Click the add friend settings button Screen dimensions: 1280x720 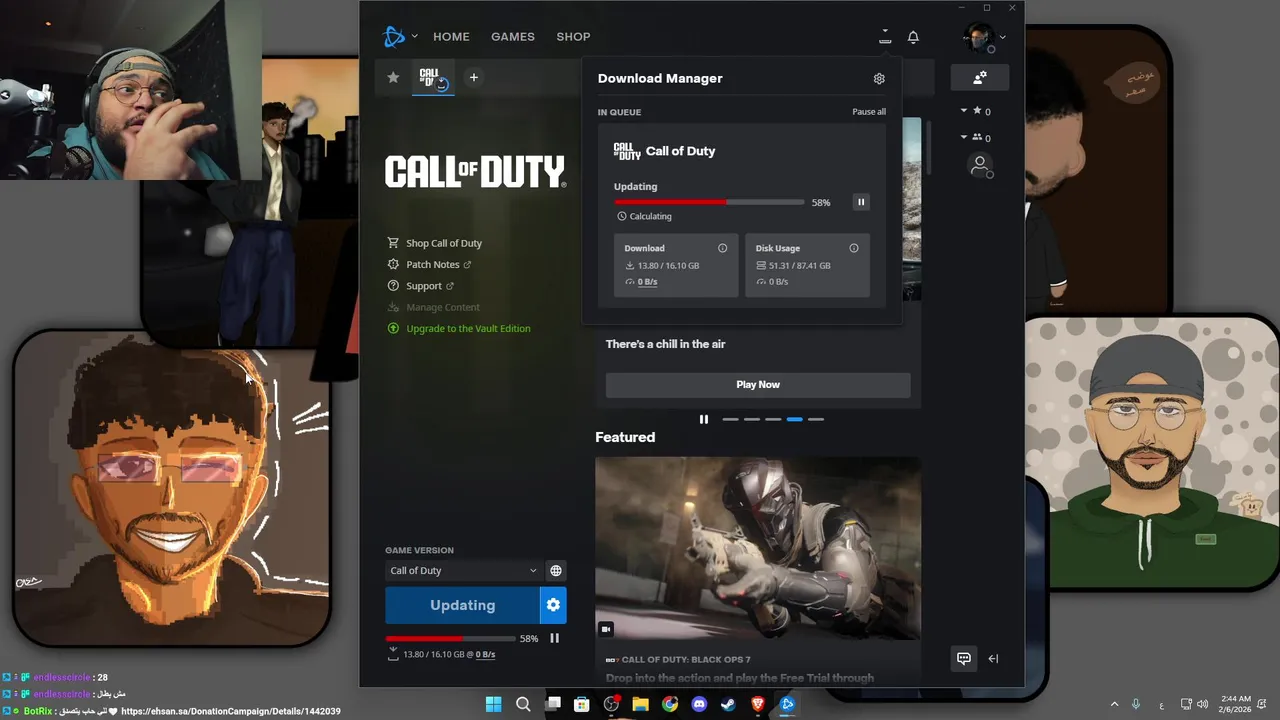980,77
